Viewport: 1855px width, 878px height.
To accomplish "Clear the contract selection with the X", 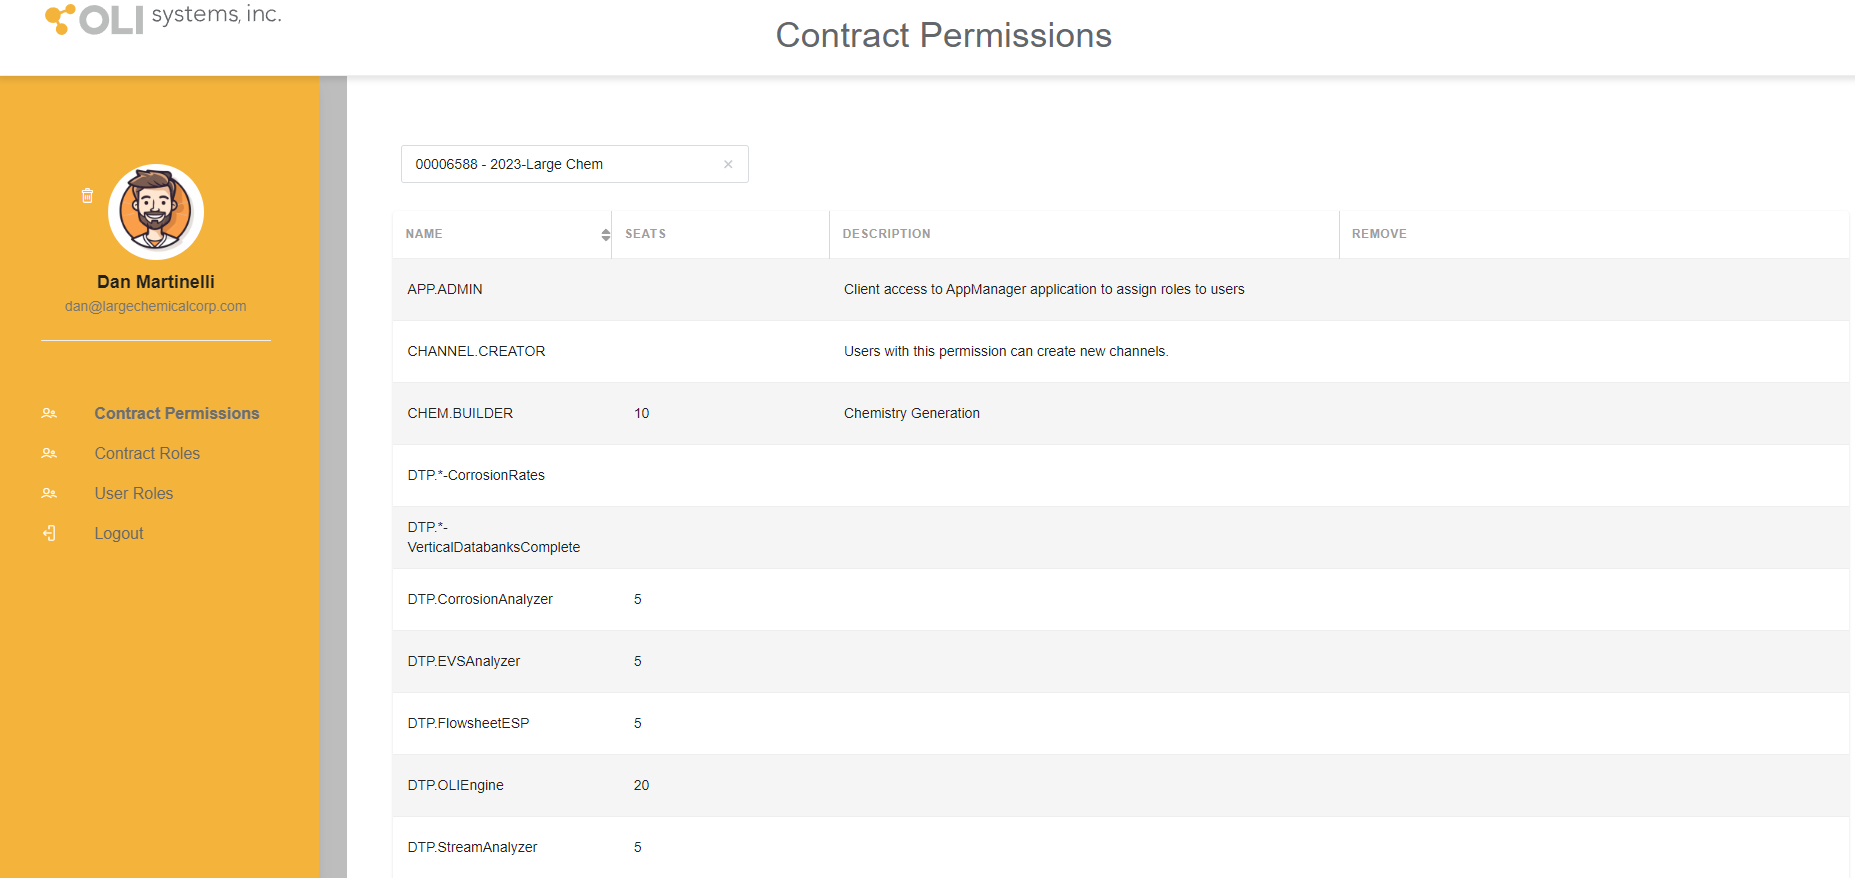I will pyautogui.click(x=728, y=164).
